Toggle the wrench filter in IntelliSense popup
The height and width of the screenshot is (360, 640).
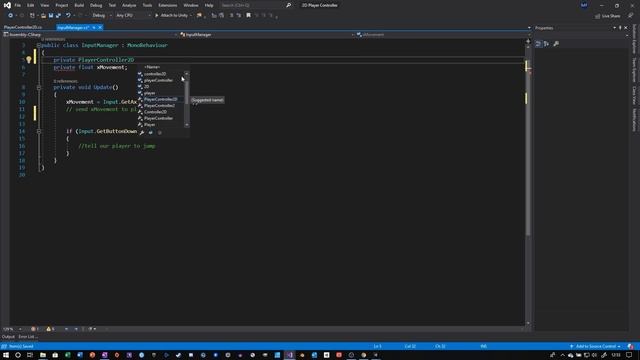tap(142, 133)
